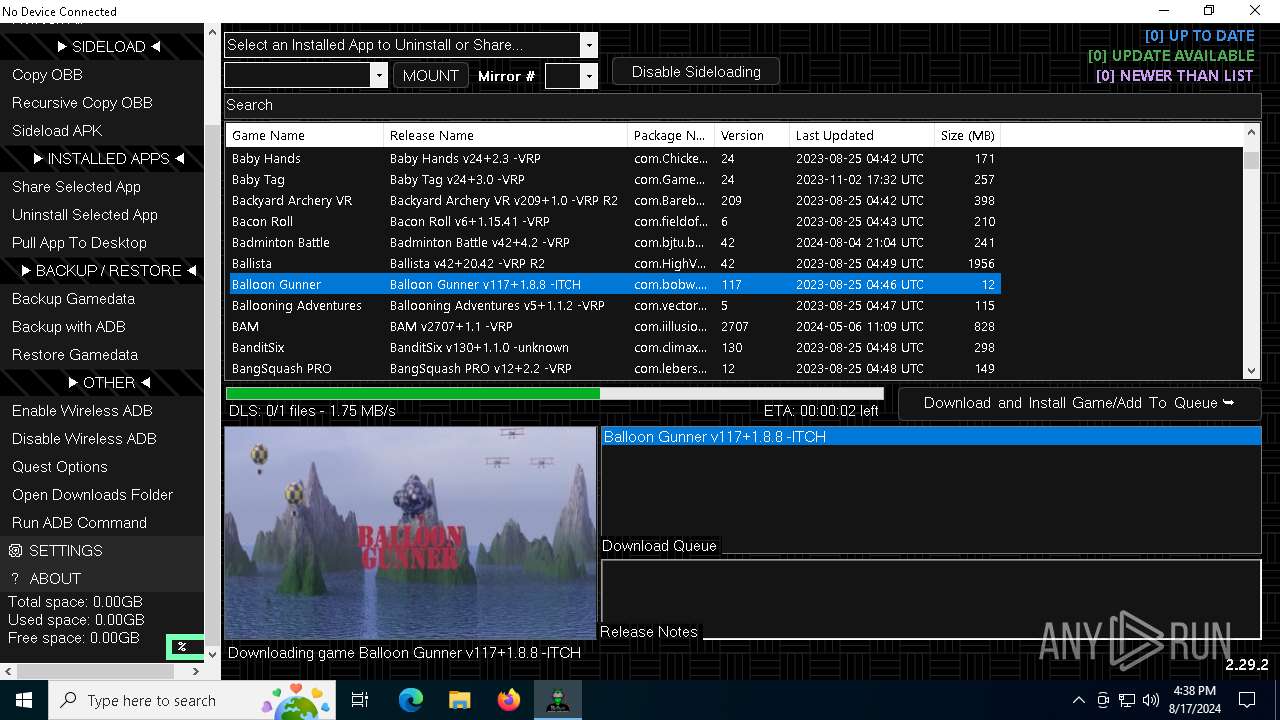Click the Search input field
Viewport: 1280px width, 720px height.
click(742, 105)
